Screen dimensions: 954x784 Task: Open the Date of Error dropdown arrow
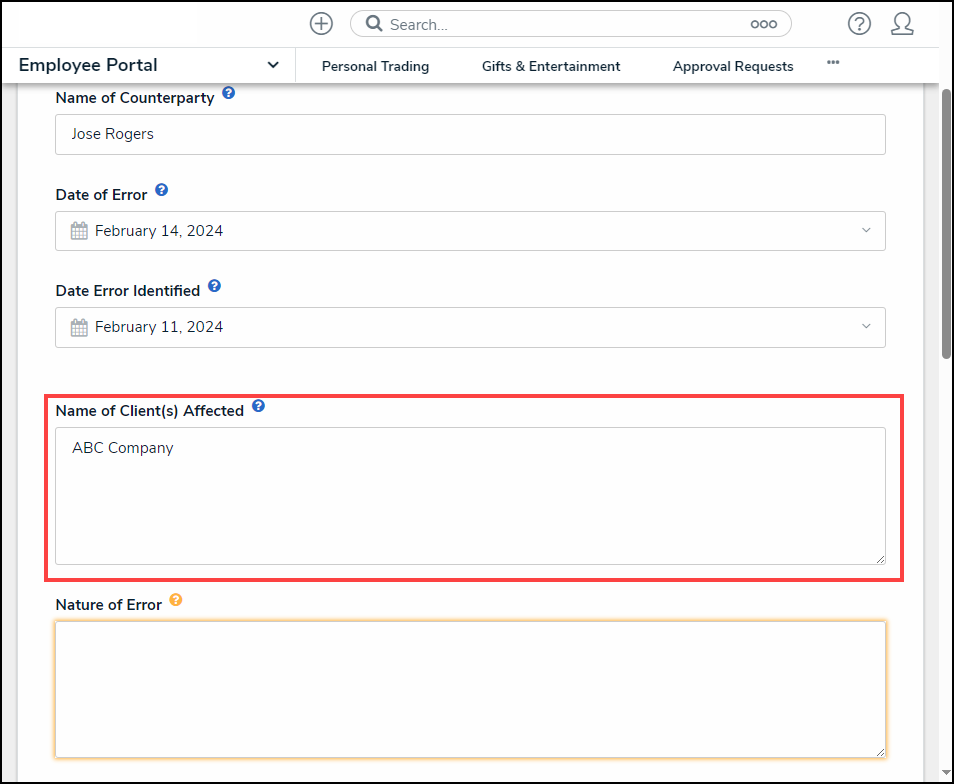[866, 231]
